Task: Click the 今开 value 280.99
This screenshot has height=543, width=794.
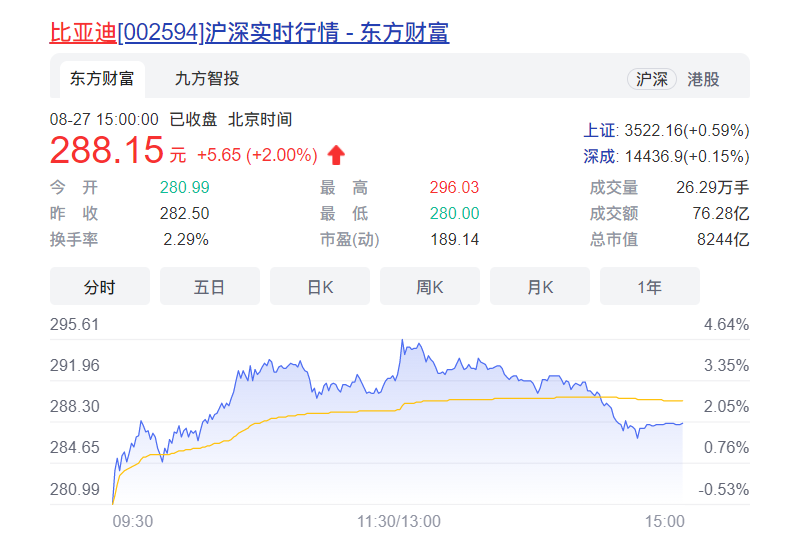Action: 185,187
